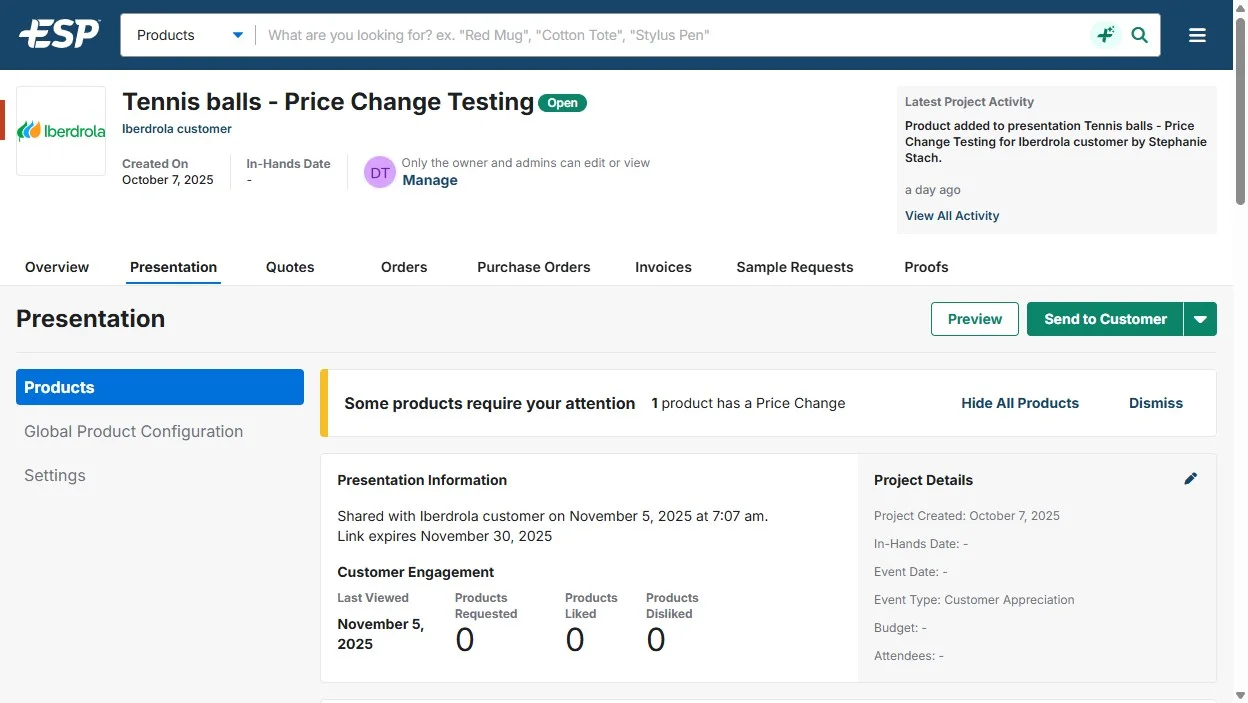Switch to the Quotes tab

point(290,267)
